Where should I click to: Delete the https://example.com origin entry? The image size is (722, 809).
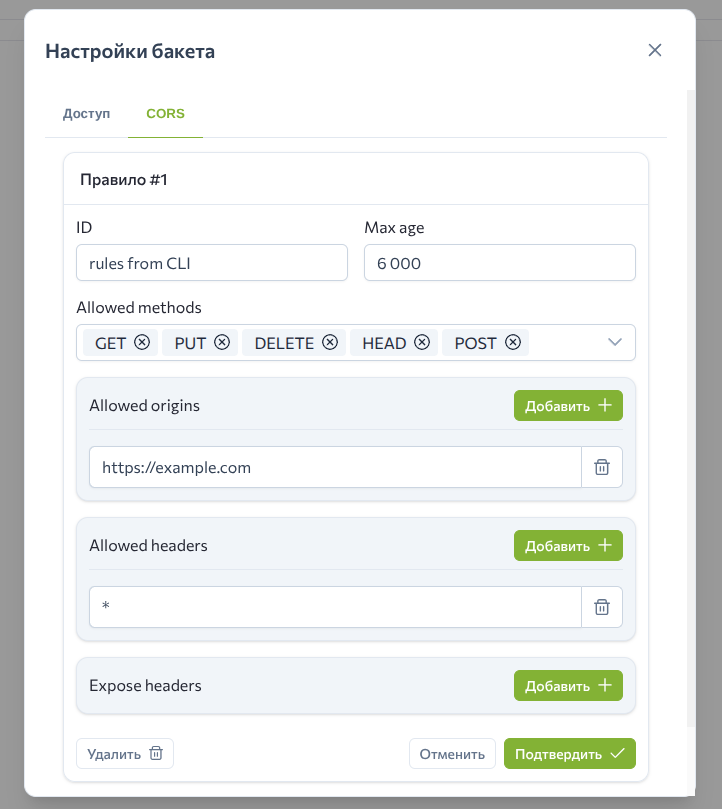602,467
